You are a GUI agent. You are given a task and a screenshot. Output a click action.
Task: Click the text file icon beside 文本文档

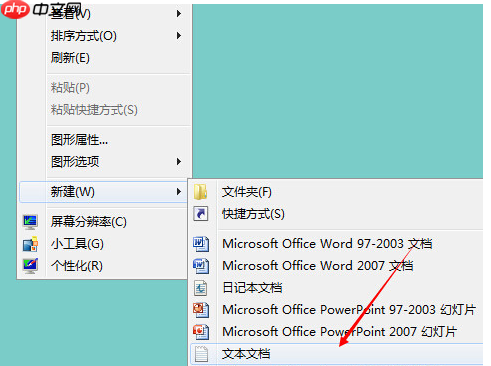201,354
